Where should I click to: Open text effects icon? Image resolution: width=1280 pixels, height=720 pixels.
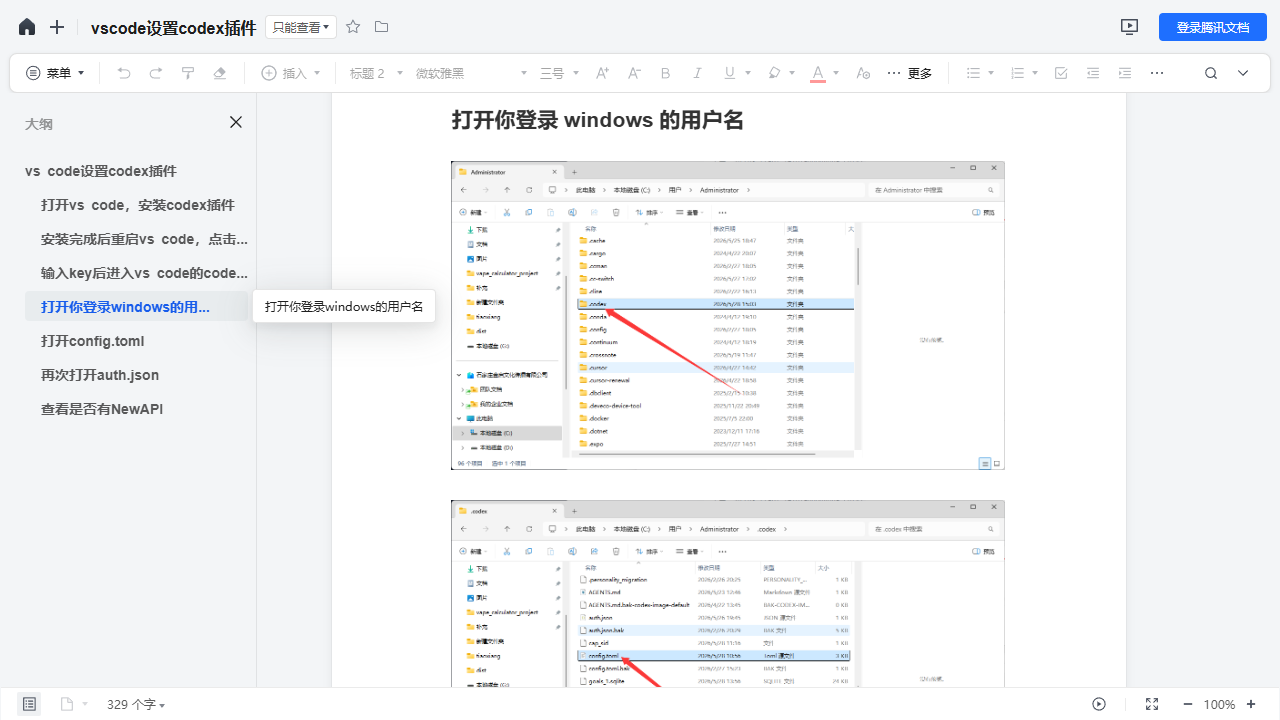[864, 73]
